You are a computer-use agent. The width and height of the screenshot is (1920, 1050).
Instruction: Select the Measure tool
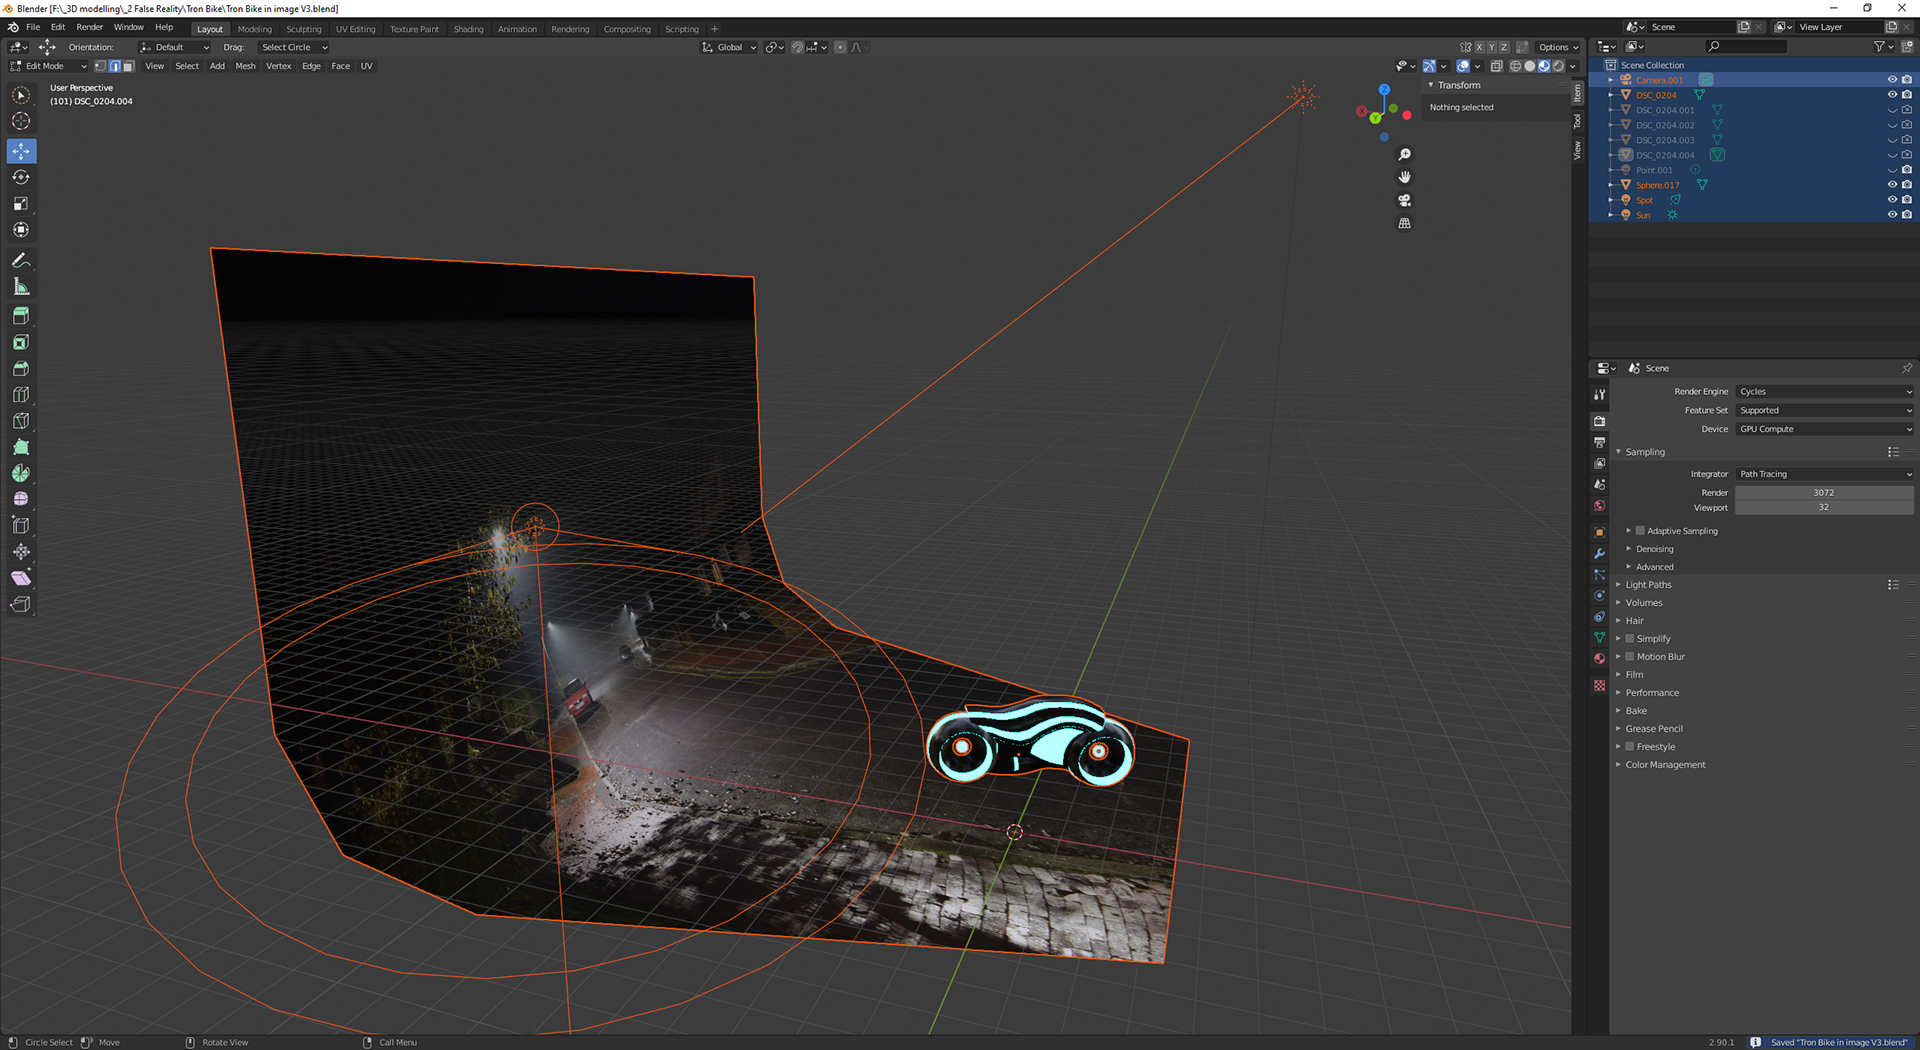click(21, 287)
